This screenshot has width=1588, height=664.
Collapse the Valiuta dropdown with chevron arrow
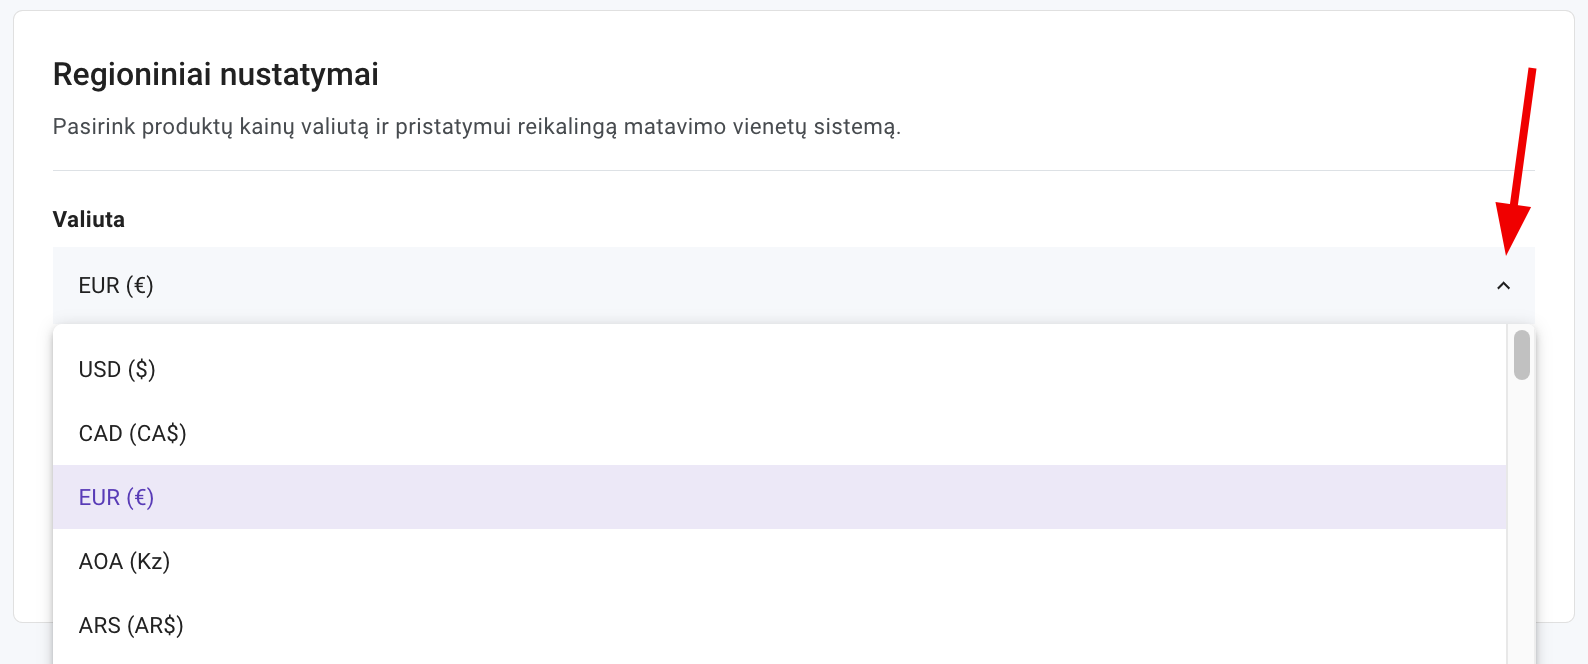coord(1503,286)
